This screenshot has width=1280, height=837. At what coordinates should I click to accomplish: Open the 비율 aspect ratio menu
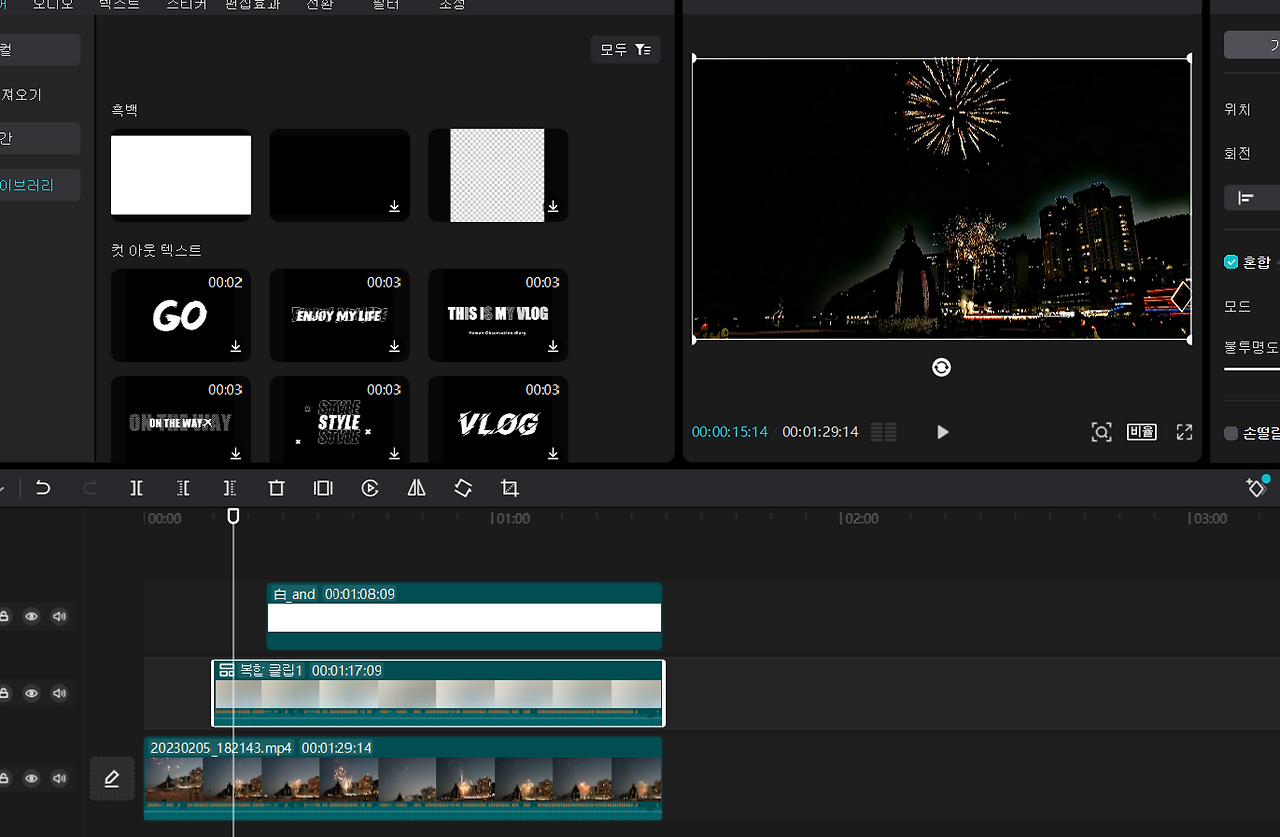point(1141,432)
